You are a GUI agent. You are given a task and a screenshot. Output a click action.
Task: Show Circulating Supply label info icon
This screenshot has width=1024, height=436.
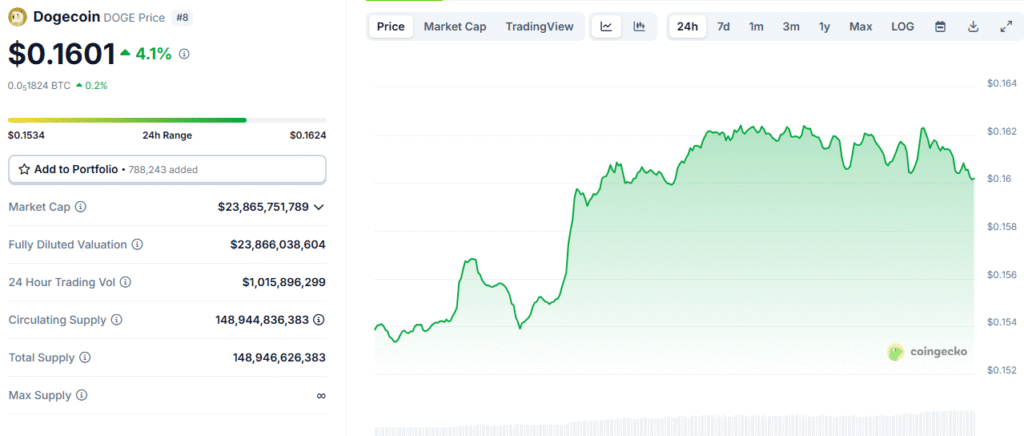tap(116, 320)
